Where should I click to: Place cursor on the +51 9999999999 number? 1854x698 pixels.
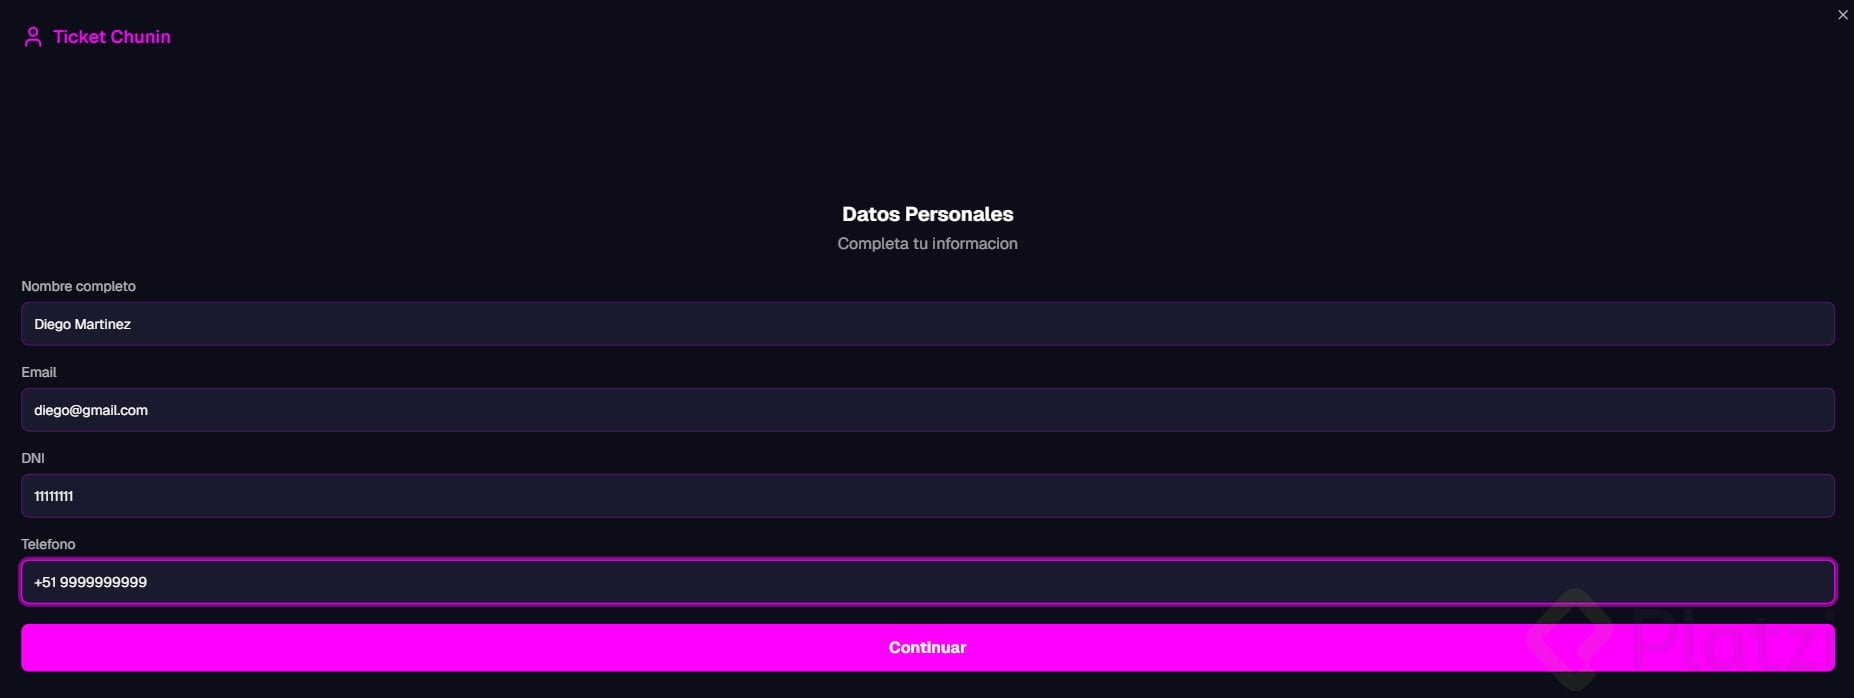[x=90, y=582]
